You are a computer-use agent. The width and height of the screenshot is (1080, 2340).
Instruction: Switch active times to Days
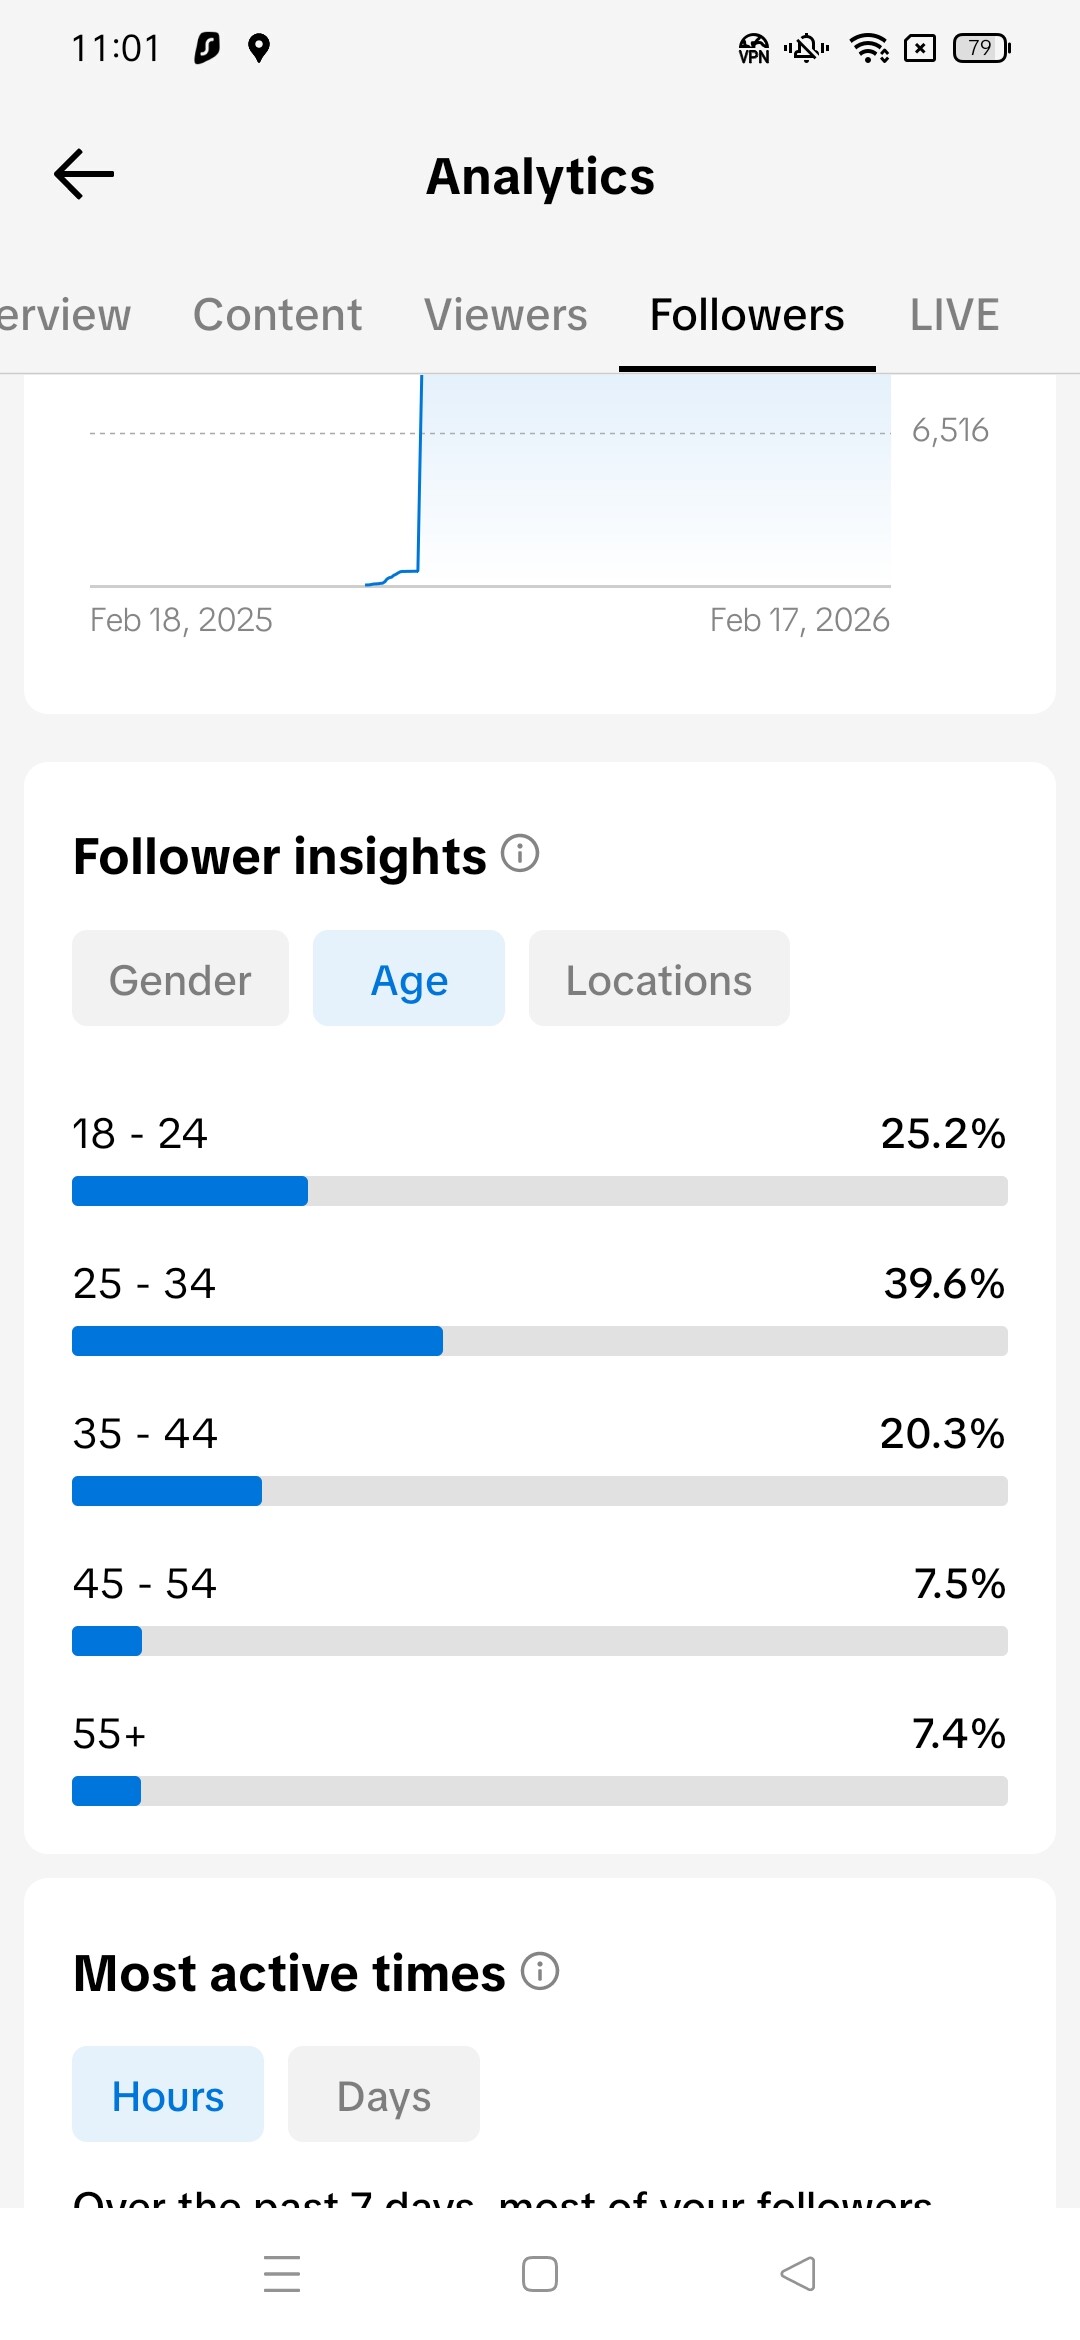pyautogui.click(x=384, y=2095)
